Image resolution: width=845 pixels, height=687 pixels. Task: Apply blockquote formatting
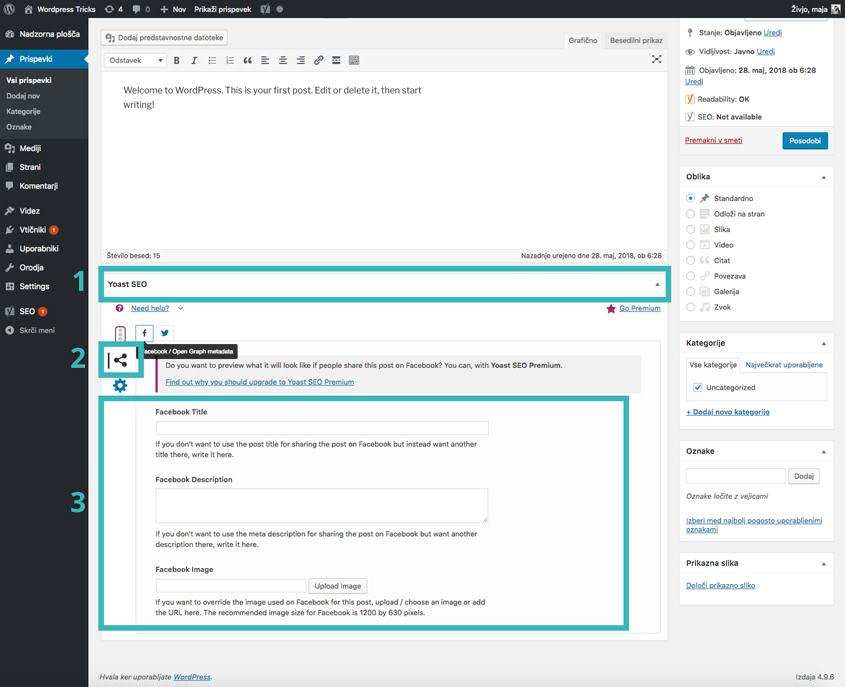click(x=247, y=60)
